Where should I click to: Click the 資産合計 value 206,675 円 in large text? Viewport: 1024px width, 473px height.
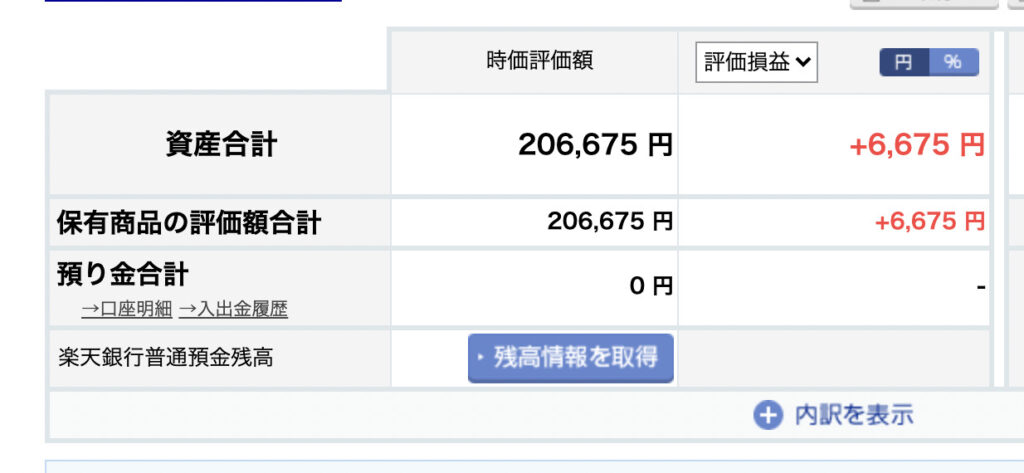[595, 144]
